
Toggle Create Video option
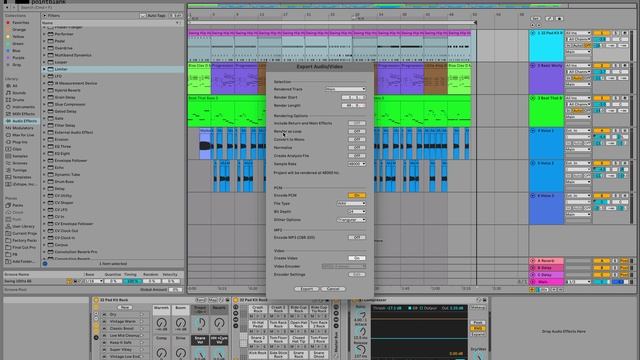coord(357,258)
